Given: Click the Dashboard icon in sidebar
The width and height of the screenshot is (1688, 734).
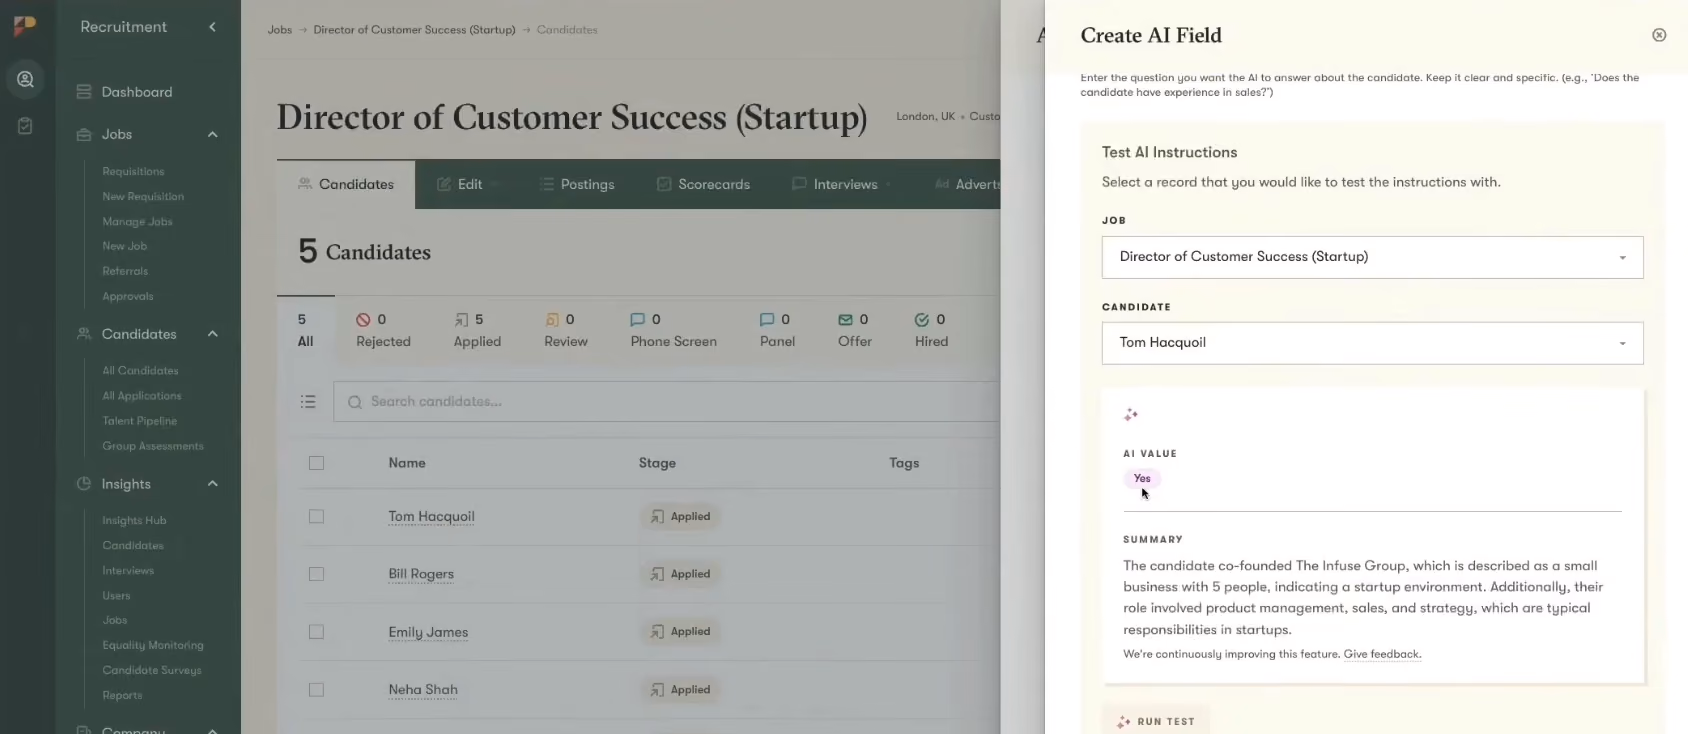Looking at the screenshot, I should (84, 92).
